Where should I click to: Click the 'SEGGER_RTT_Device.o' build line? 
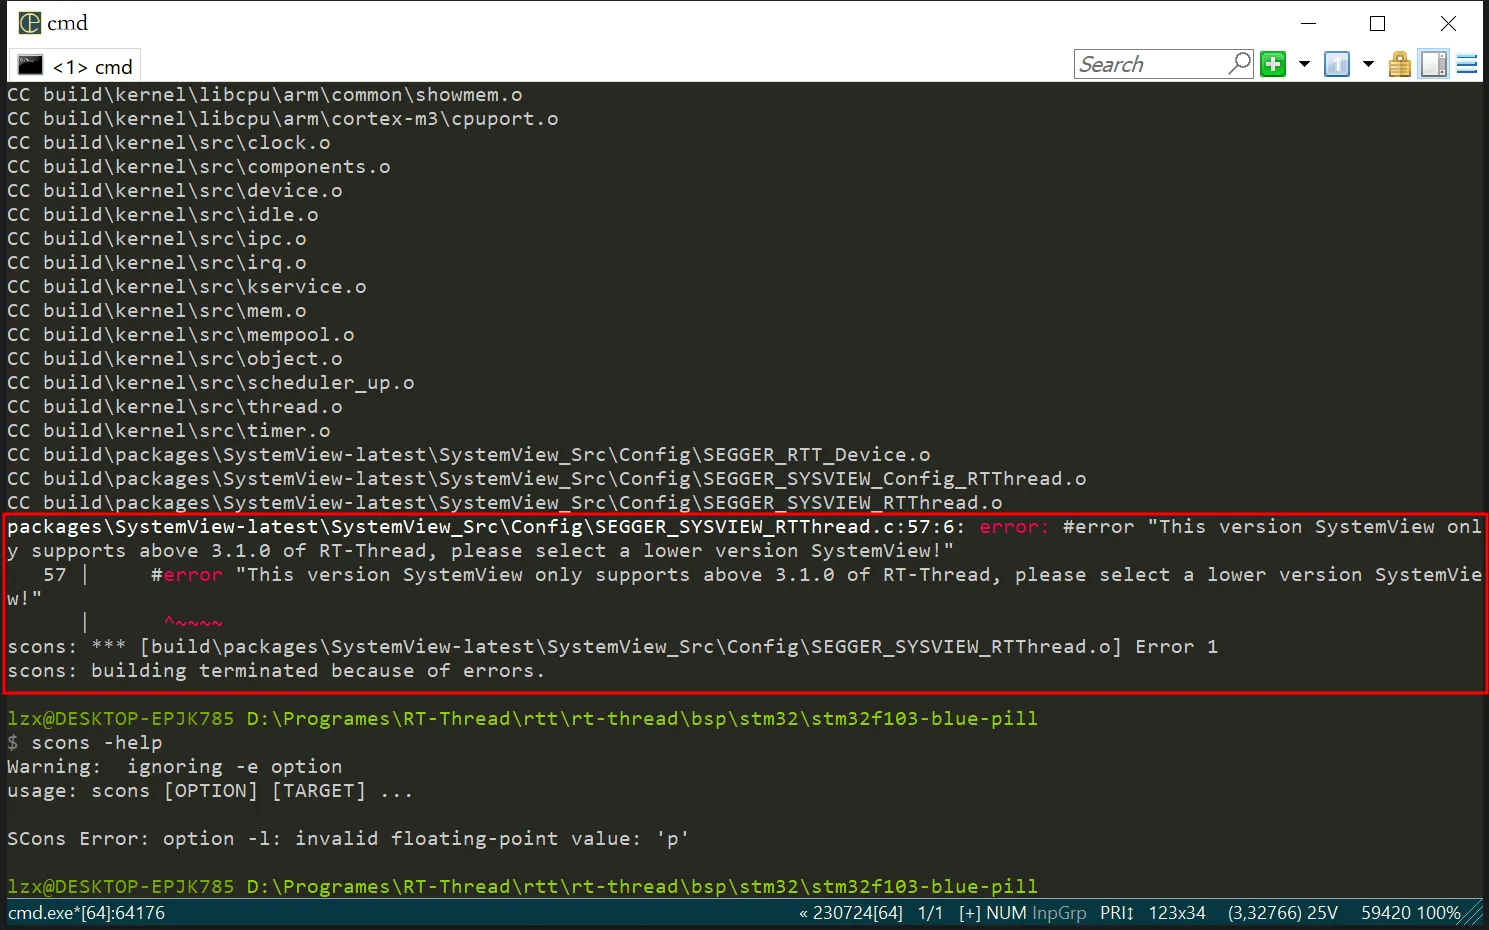(x=469, y=455)
